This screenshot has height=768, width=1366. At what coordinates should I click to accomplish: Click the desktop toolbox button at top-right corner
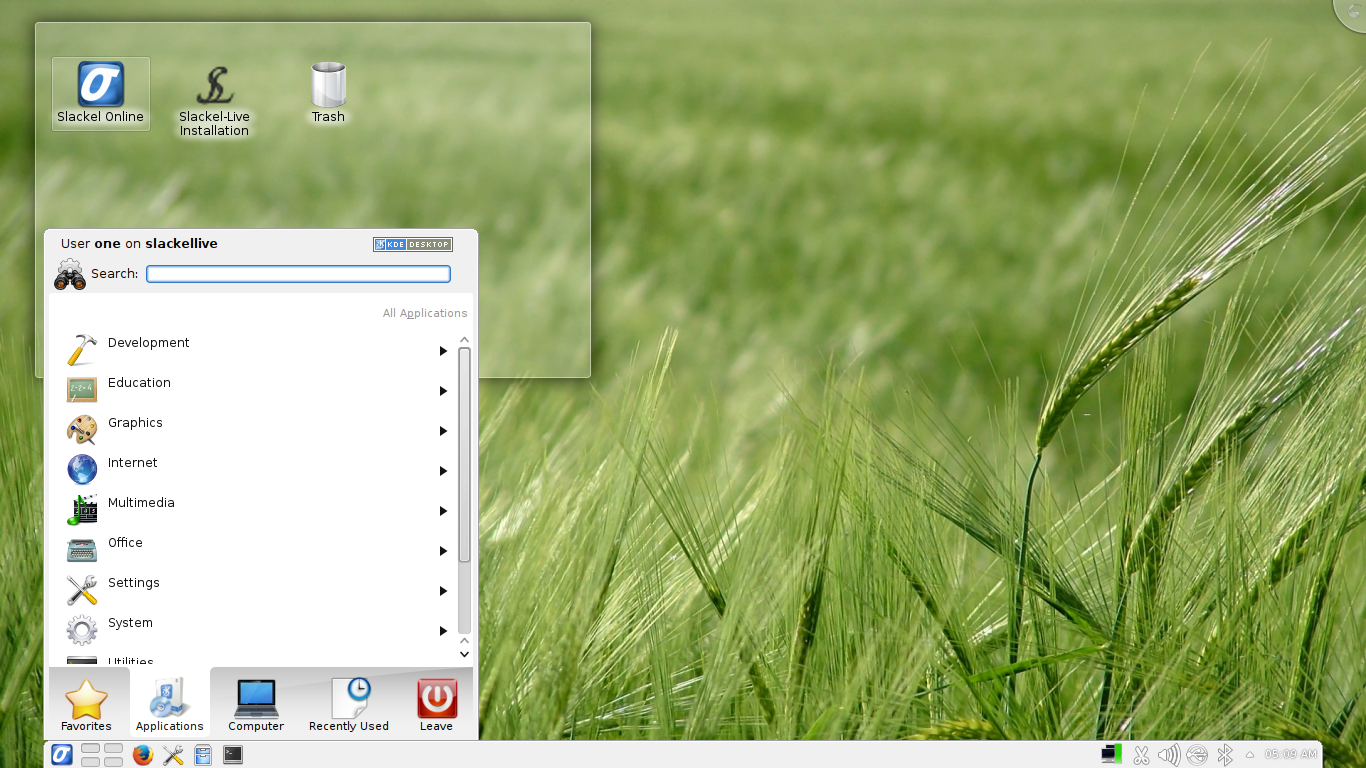pyautogui.click(x=1354, y=11)
